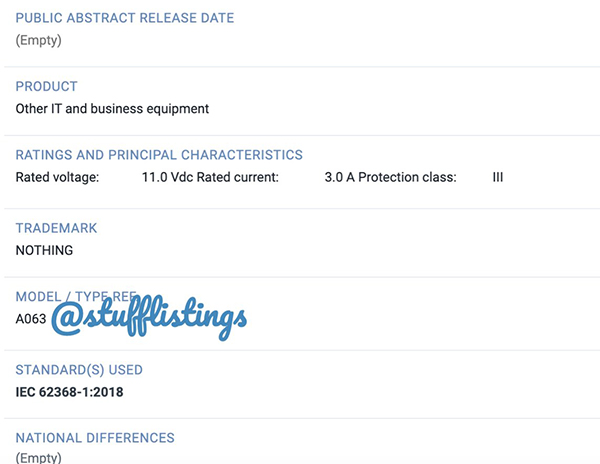Click the Ratings and Principal Characteristics heading
This screenshot has height=464, width=600.
click(159, 155)
